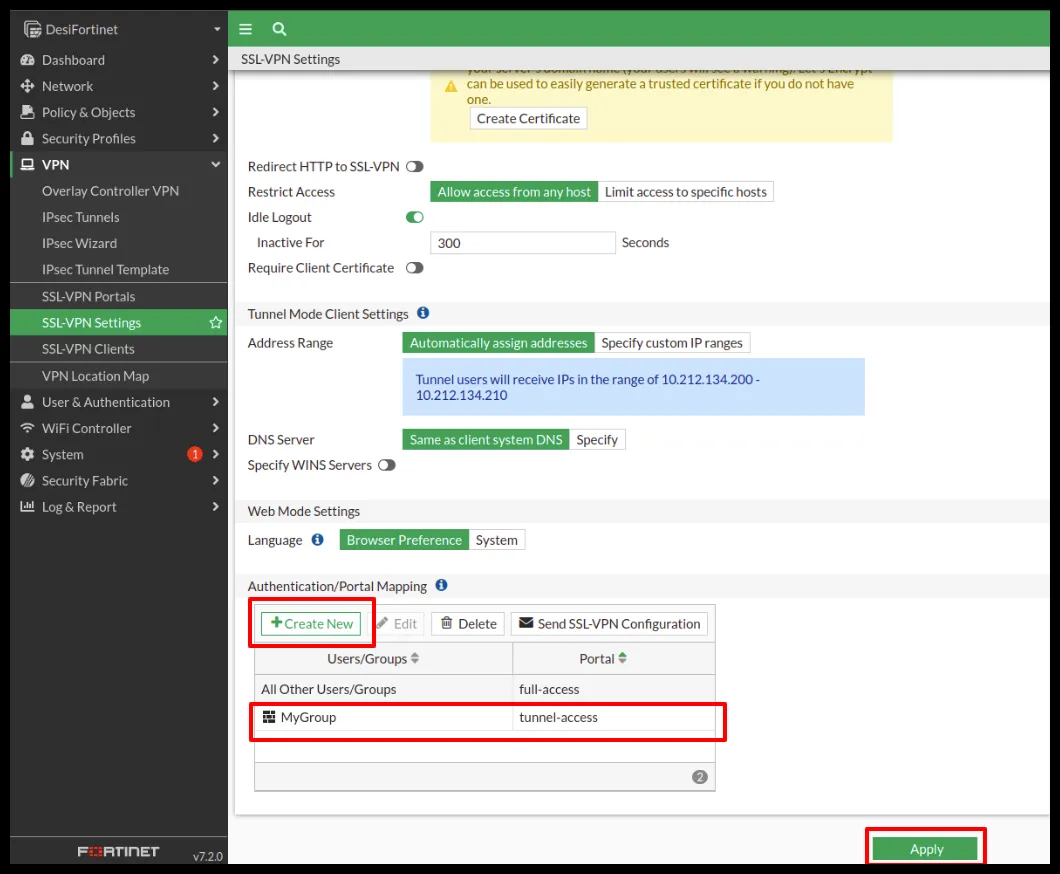Click info icon next to Language
Image resolution: width=1060 pixels, height=874 pixels.
click(318, 539)
